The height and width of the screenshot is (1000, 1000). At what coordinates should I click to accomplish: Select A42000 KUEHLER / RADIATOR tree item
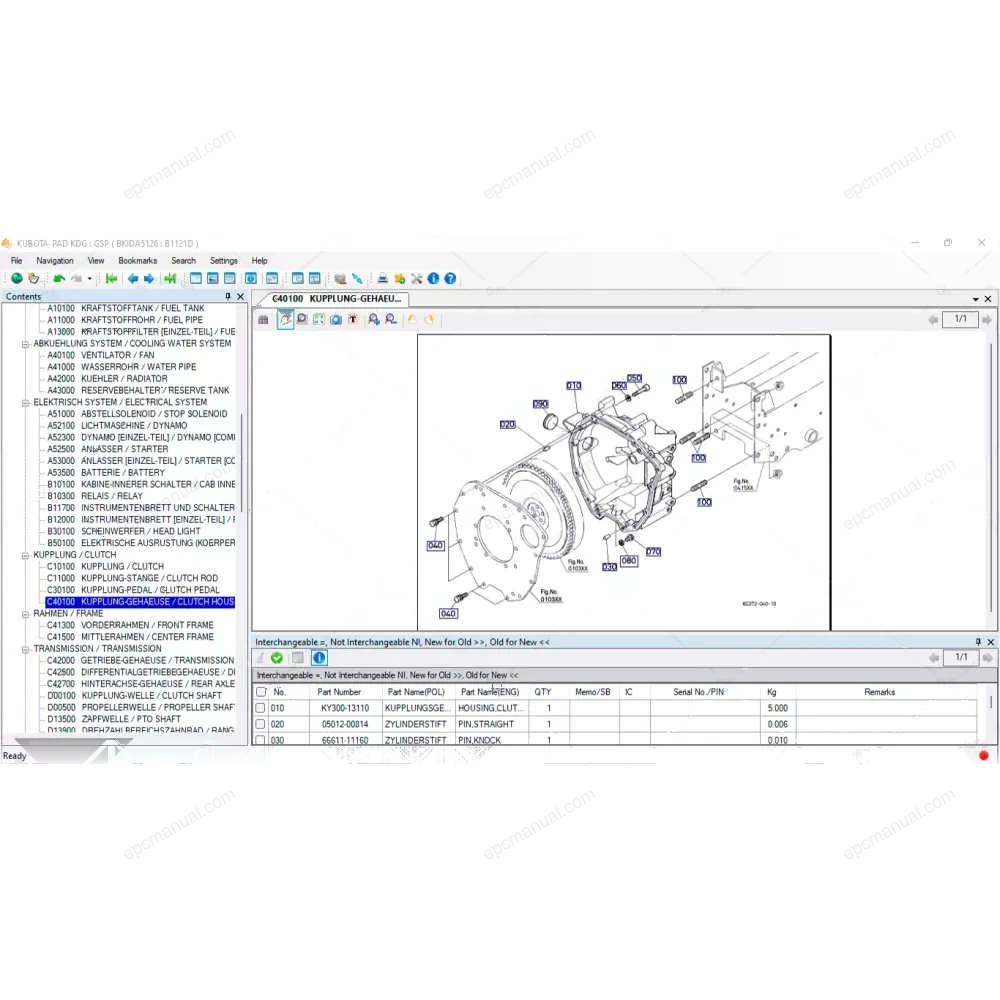(107, 379)
